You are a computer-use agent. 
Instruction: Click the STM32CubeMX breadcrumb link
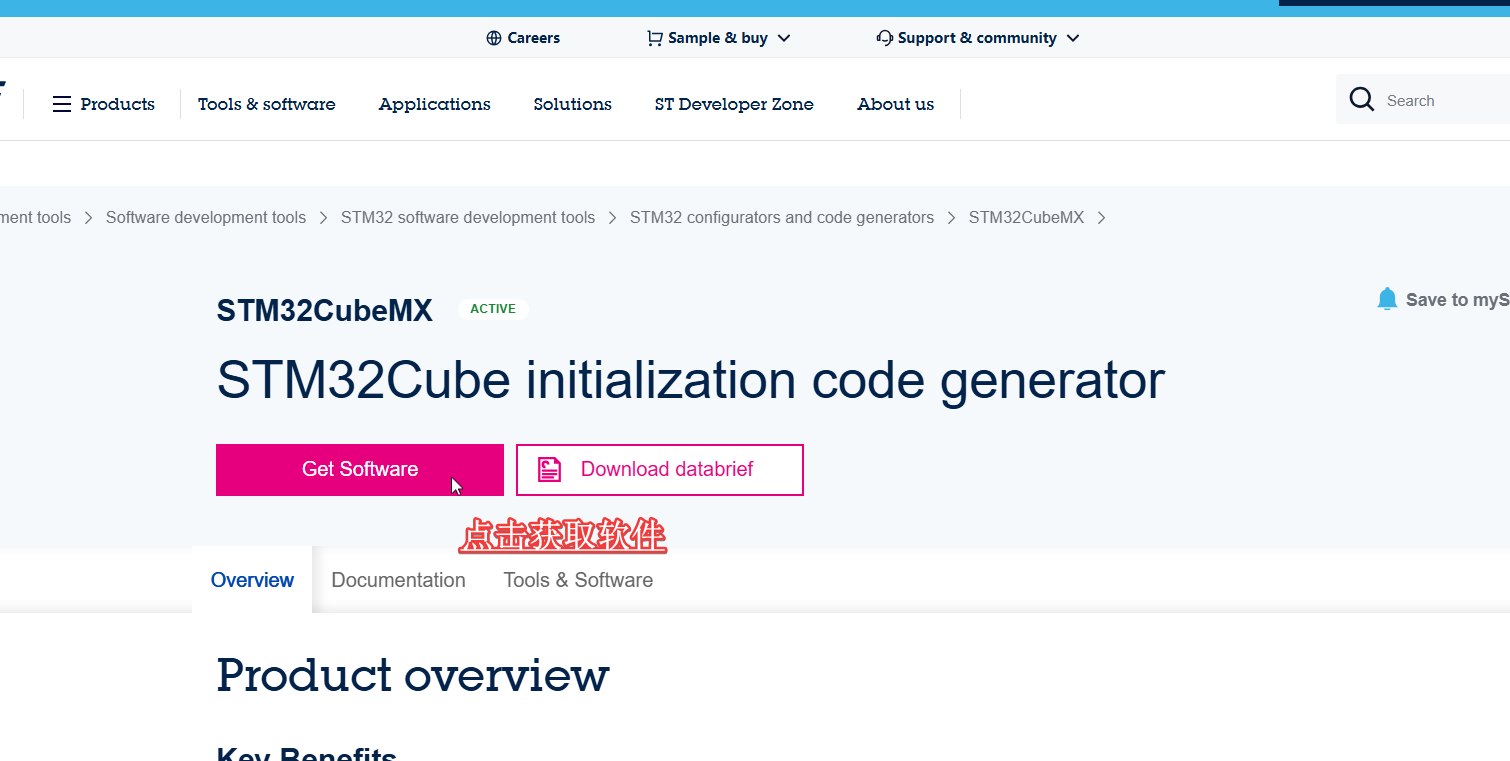[1026, 217]
